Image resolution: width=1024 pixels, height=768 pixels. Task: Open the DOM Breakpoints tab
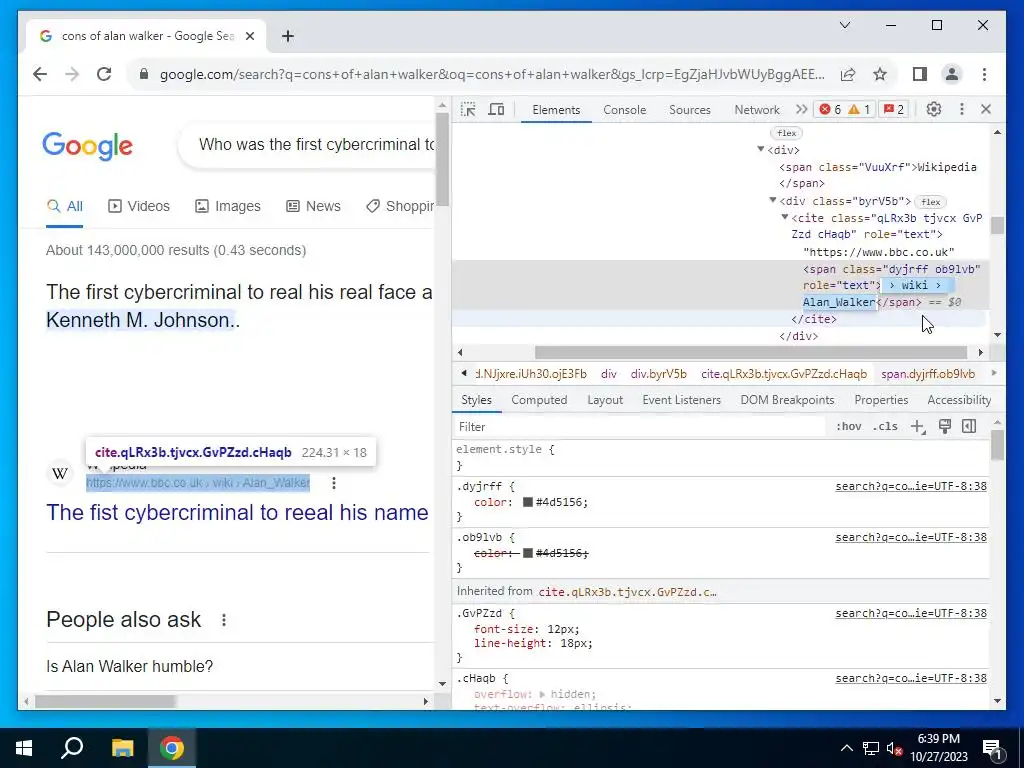(787, 400)
